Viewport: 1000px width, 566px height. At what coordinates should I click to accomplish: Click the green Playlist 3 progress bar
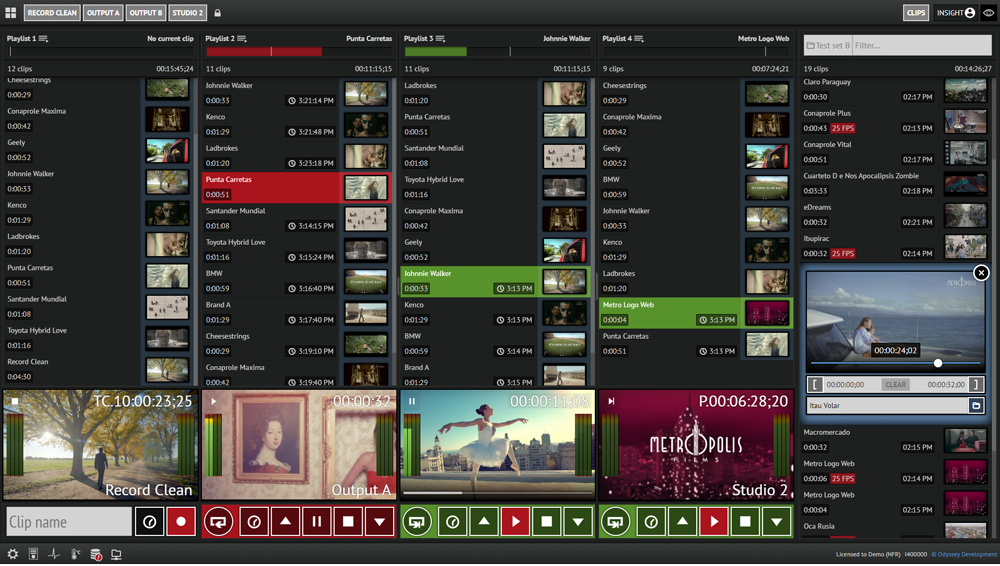tap(435, 52)
